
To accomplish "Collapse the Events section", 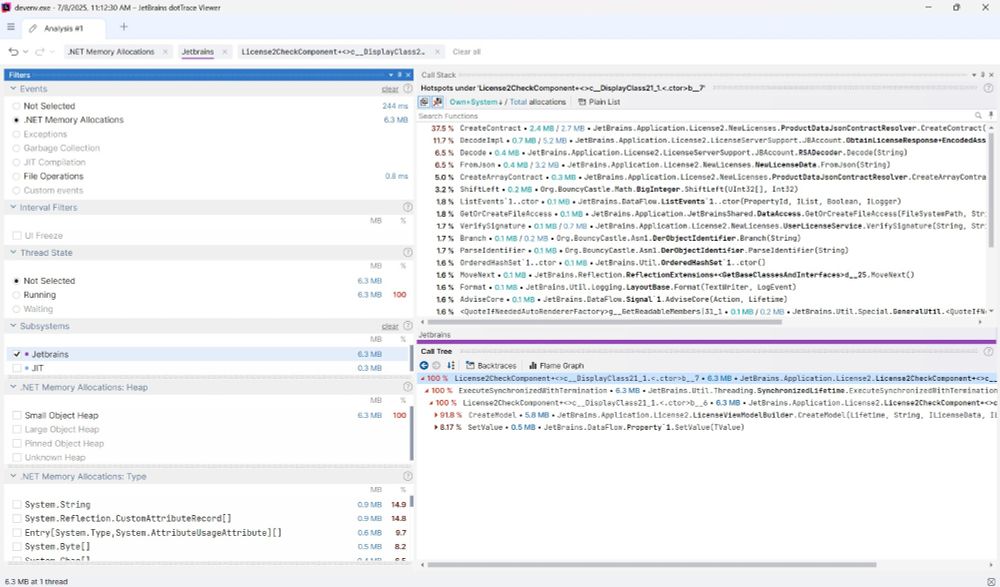I will 13,89.
